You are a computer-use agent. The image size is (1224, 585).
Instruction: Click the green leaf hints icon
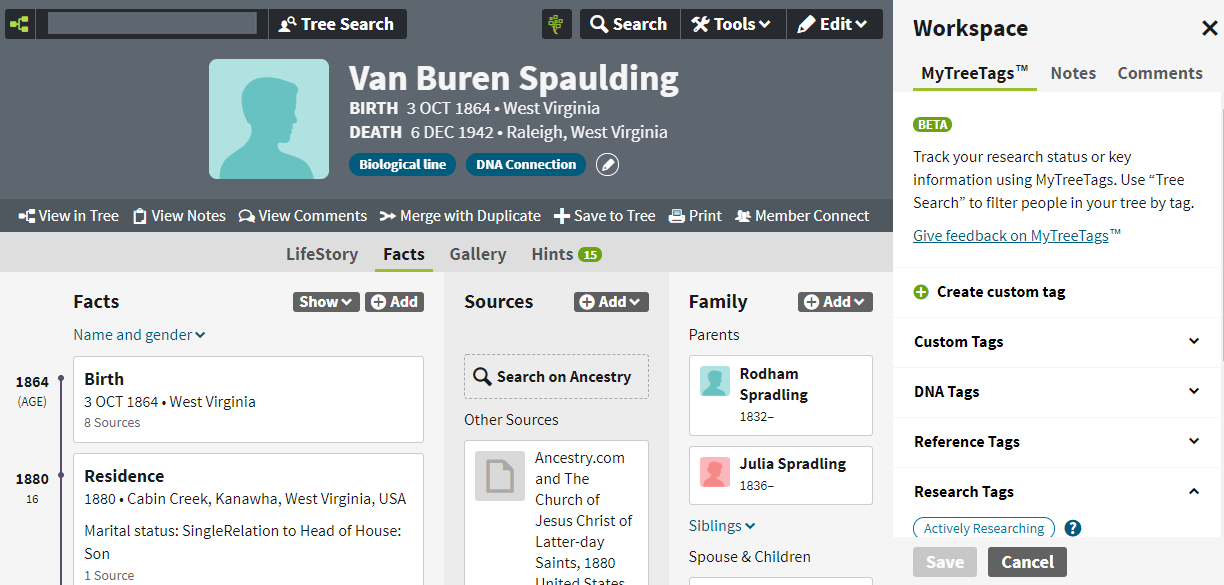(x=557, y=24)
